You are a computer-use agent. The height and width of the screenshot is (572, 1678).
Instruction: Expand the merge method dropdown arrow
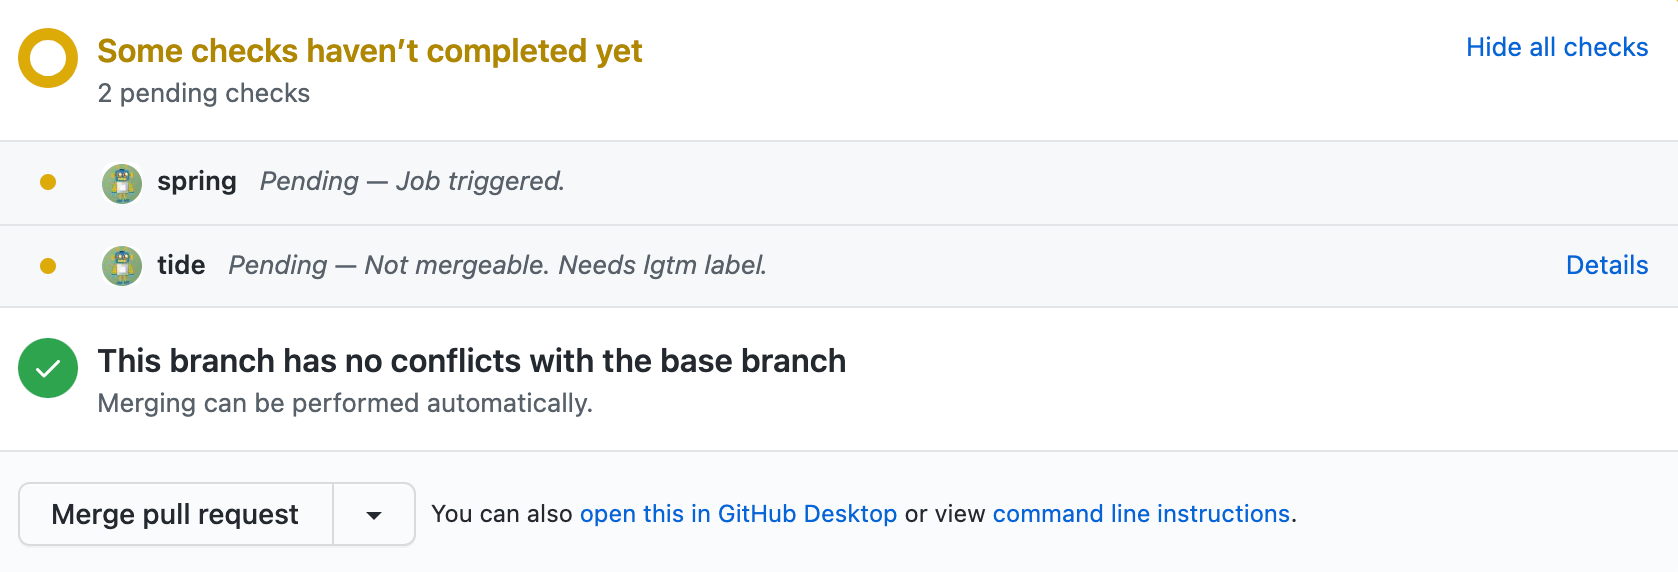[374, 515]
